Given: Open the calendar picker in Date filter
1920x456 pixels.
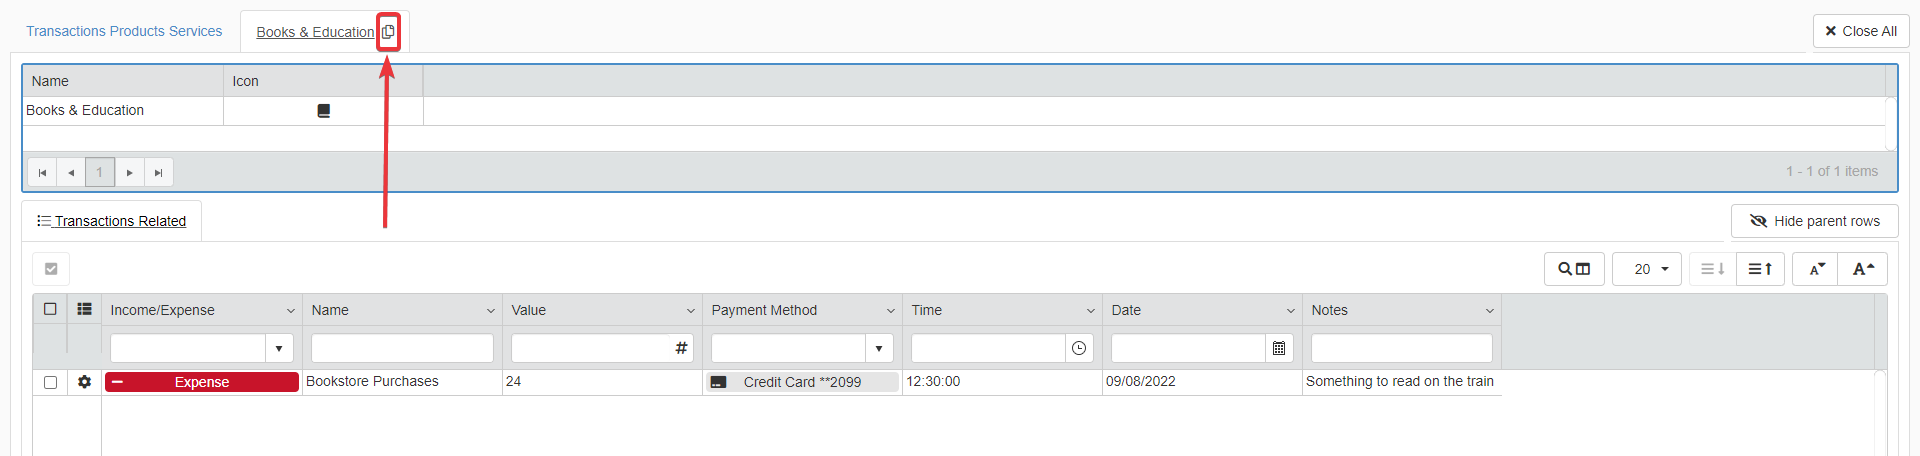Looking at the screenshot, I should [x=1279, y=348].
